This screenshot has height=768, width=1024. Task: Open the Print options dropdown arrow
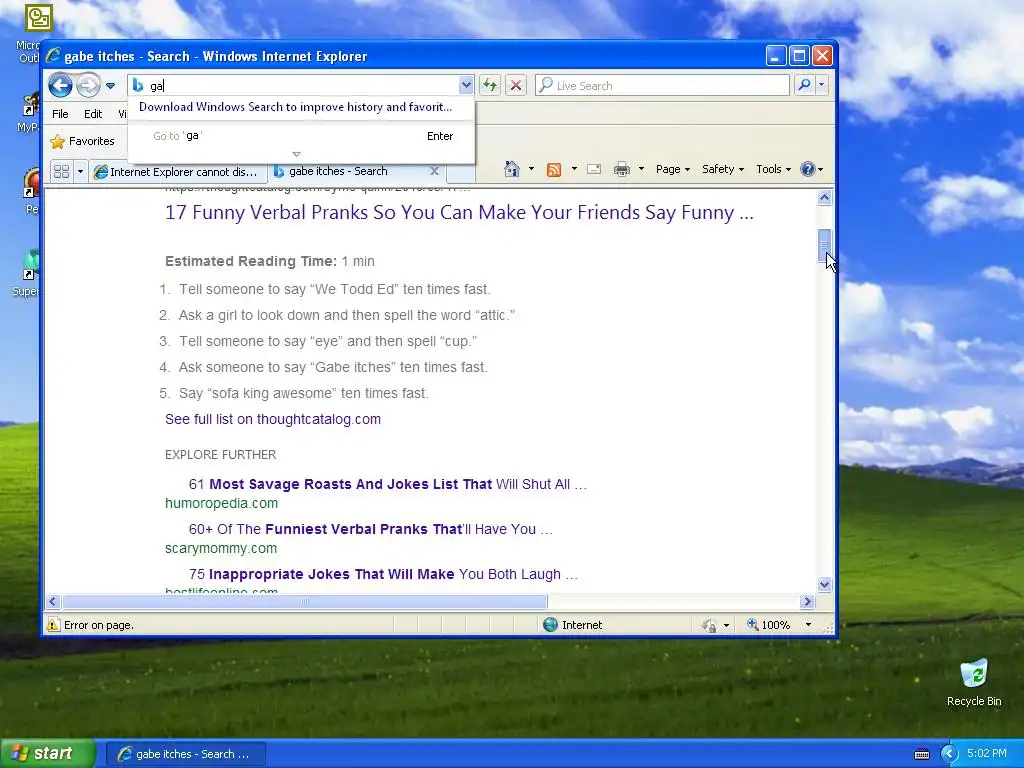tap(641, 169)
